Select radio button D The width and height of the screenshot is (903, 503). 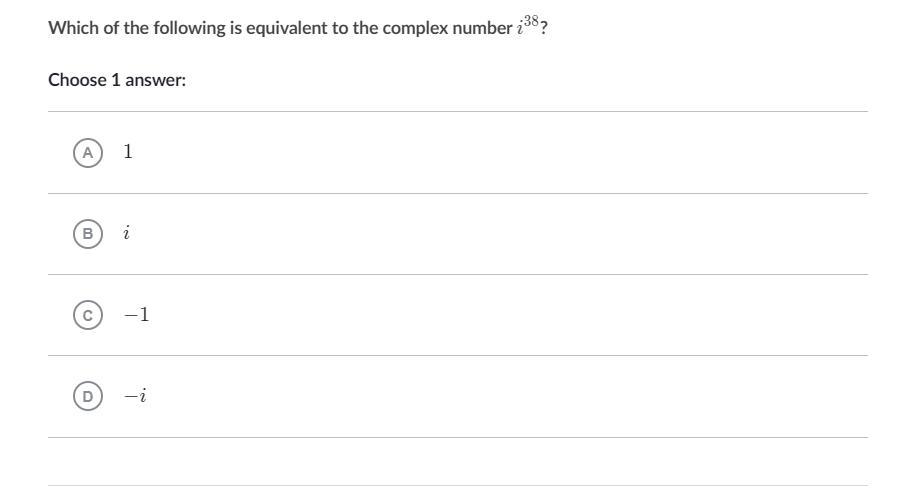88,396
